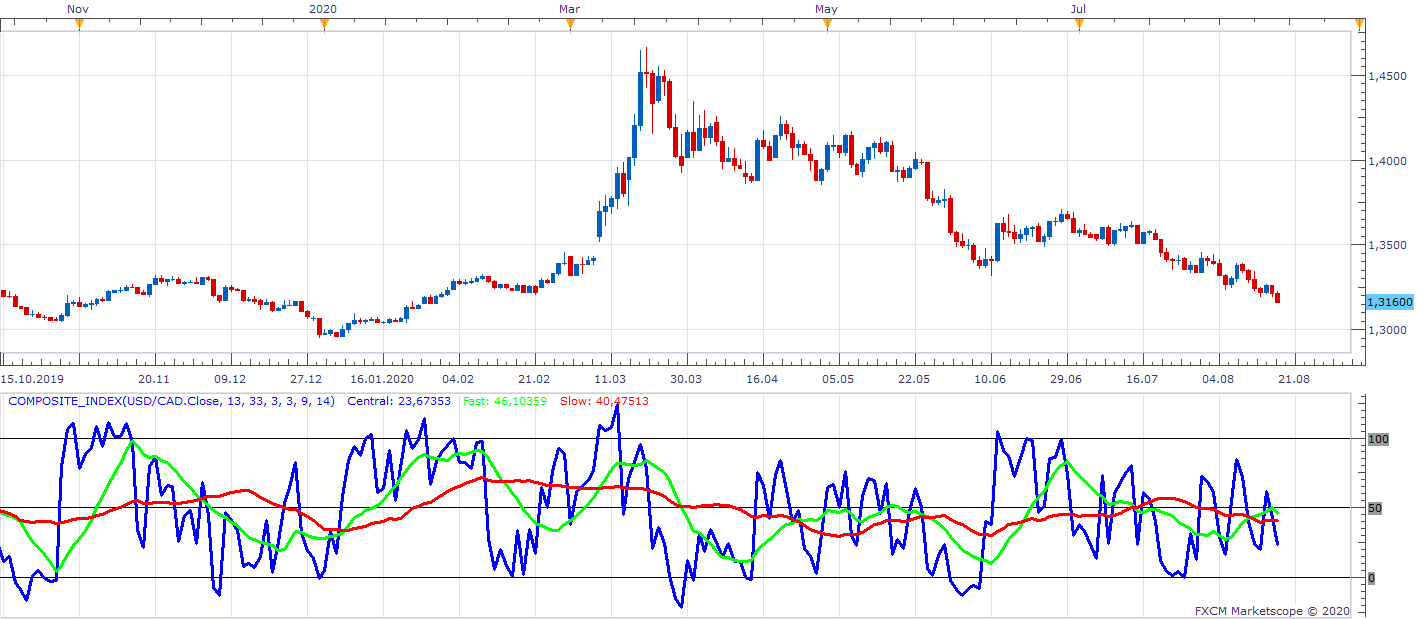Click the 21.02 date label
Image resolution: width=1423 pixels, height=619 pixels.
(x=534, y=380)
